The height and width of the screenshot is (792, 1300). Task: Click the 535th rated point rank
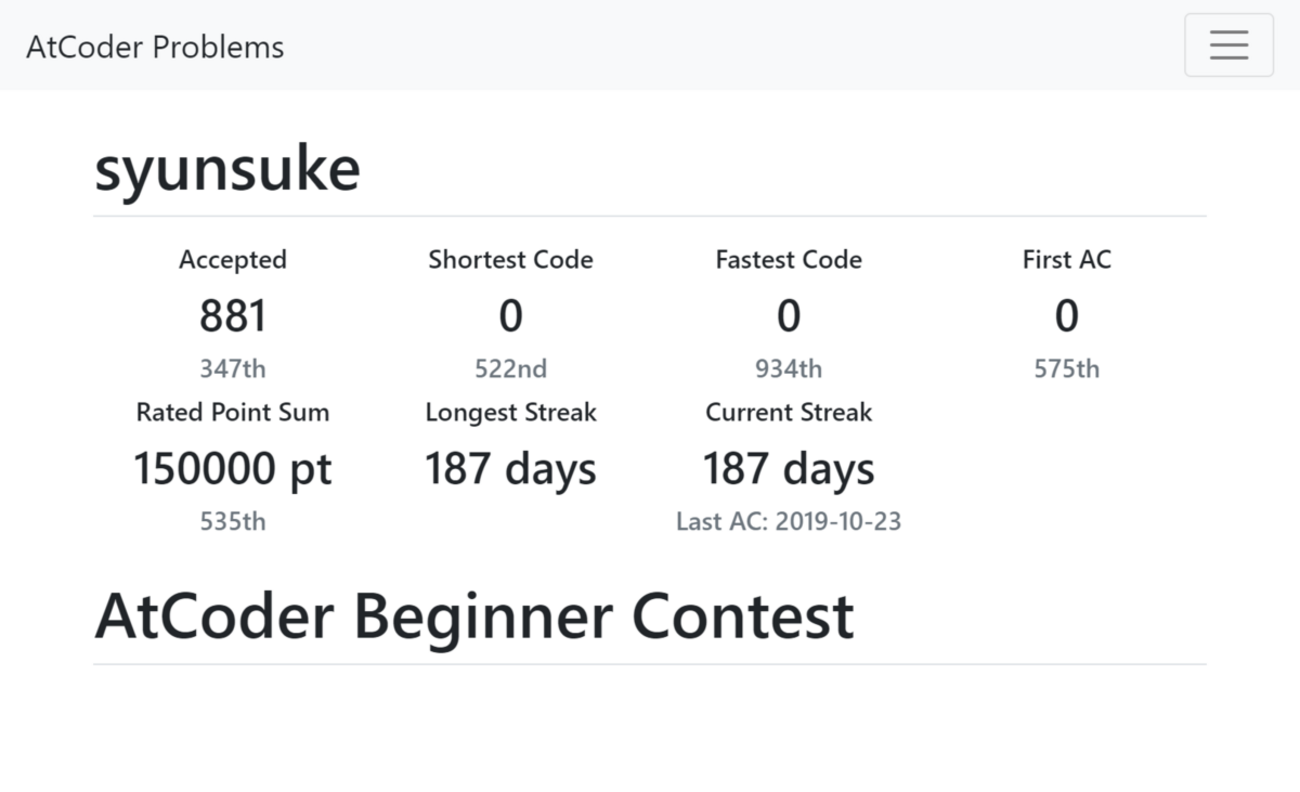(233, 522)
